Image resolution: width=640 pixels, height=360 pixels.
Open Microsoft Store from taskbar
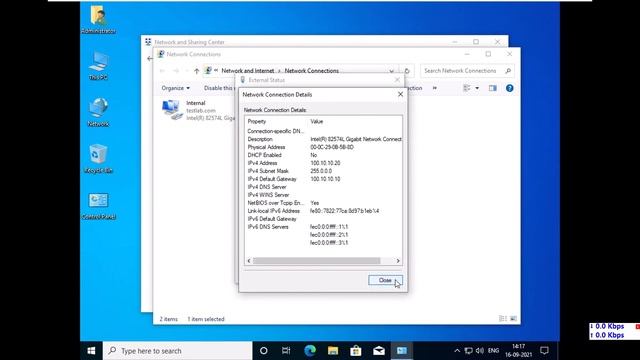click(x=356, y=351)
